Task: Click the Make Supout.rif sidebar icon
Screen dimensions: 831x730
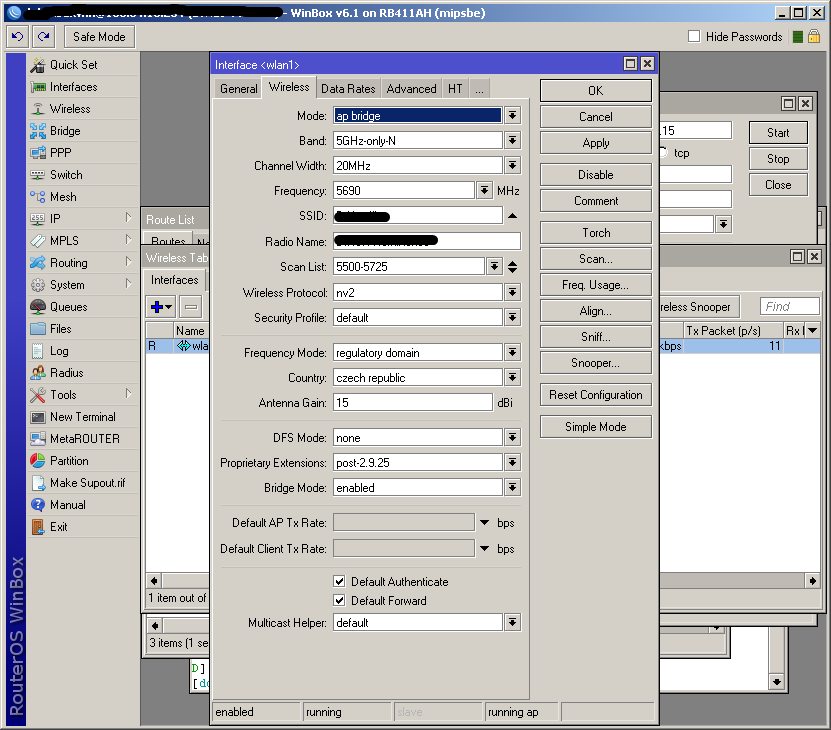Action: [x=38, y=483]
